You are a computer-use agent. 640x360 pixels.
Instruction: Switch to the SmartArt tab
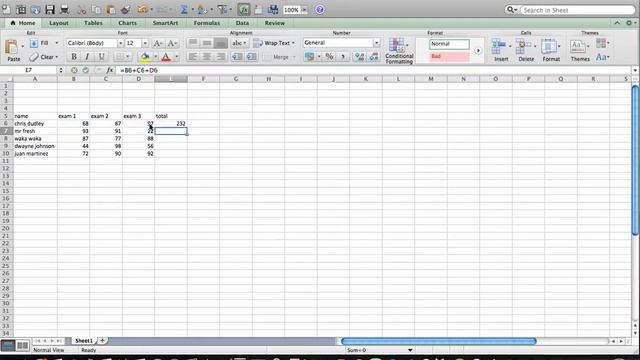coord(165,23)
